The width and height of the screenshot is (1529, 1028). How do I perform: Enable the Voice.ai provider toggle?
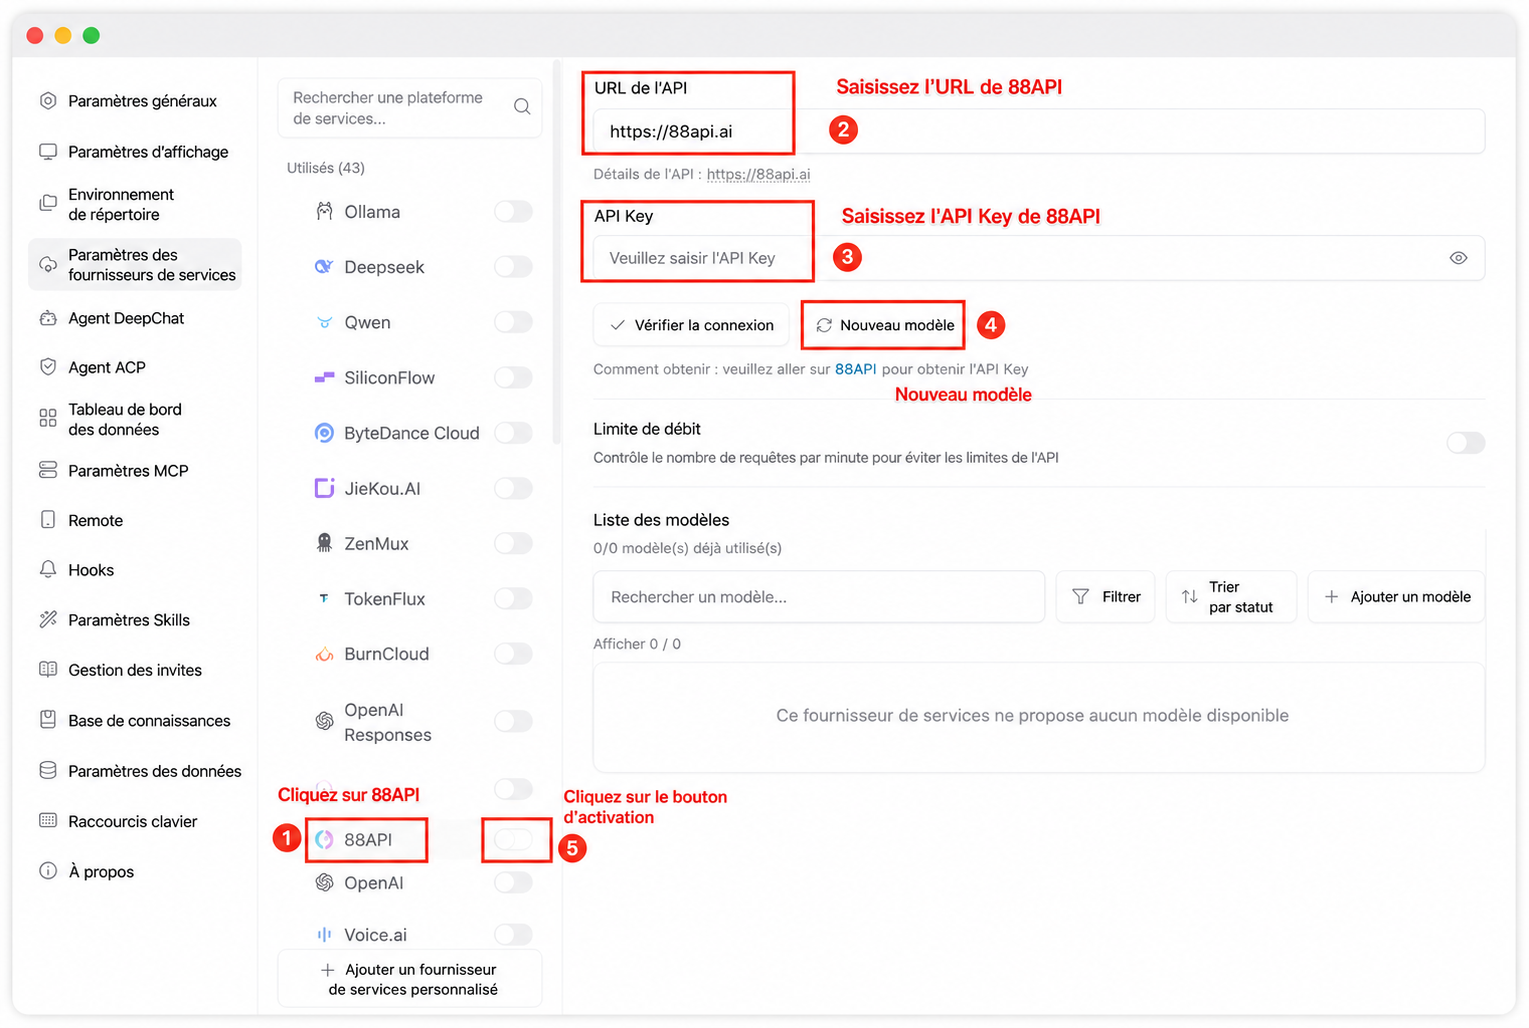point(514,934)
